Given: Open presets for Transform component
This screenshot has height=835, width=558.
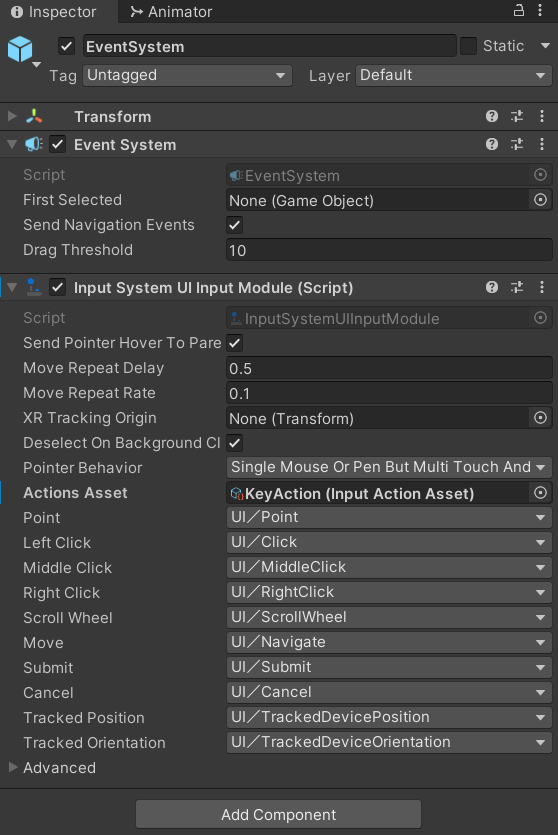Looking at the screenshot, I should [517, 116].
